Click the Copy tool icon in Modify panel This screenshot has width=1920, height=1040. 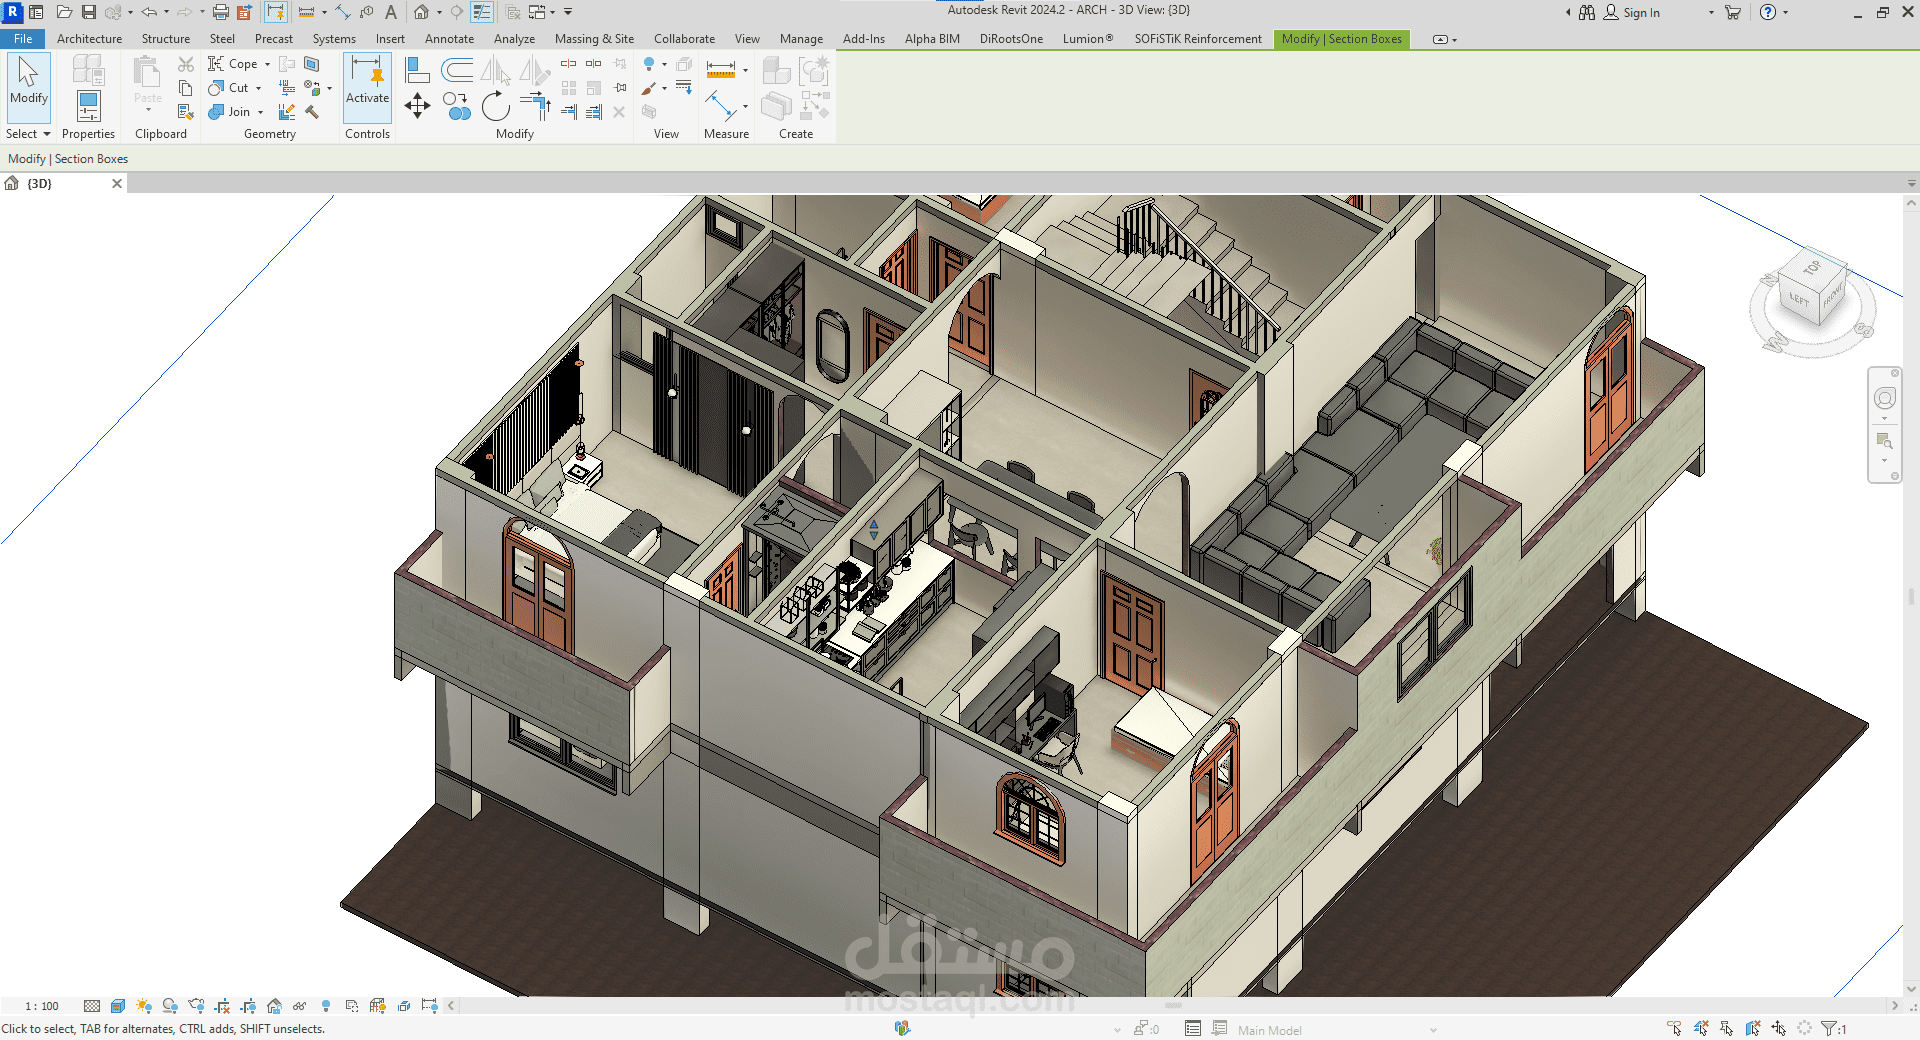[457, 105]
